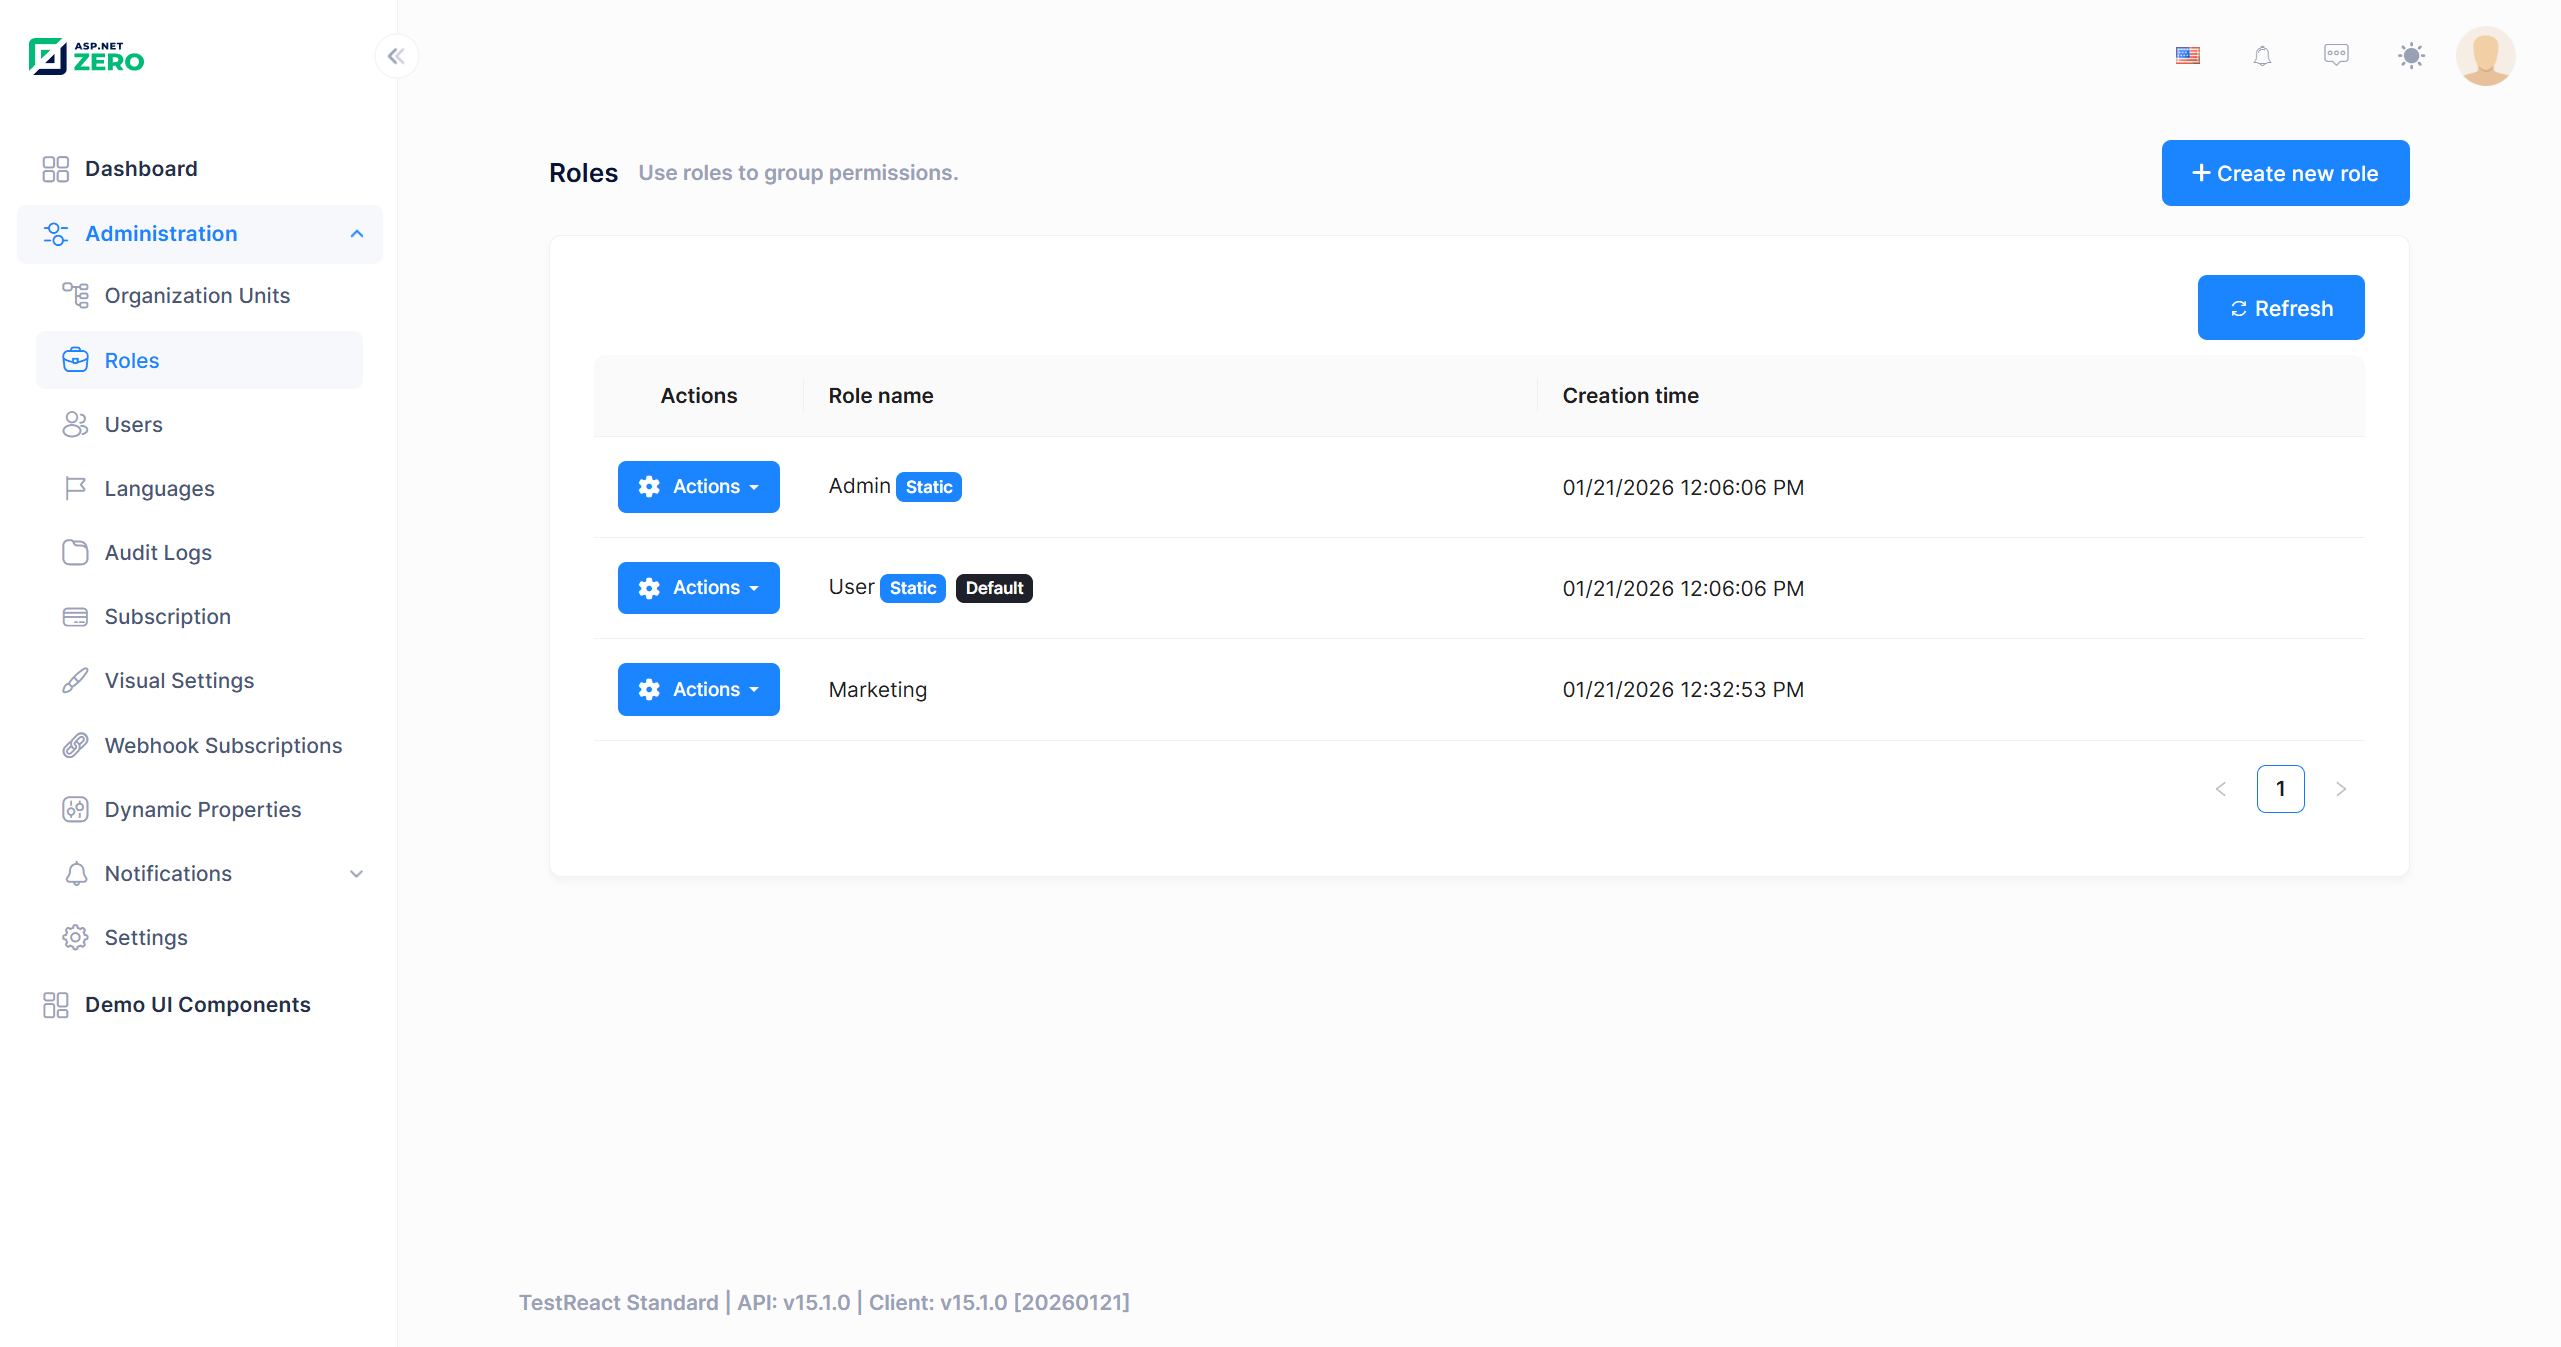
Task: Open Actions dropdown for Marketing role
Action: point(699,690)
